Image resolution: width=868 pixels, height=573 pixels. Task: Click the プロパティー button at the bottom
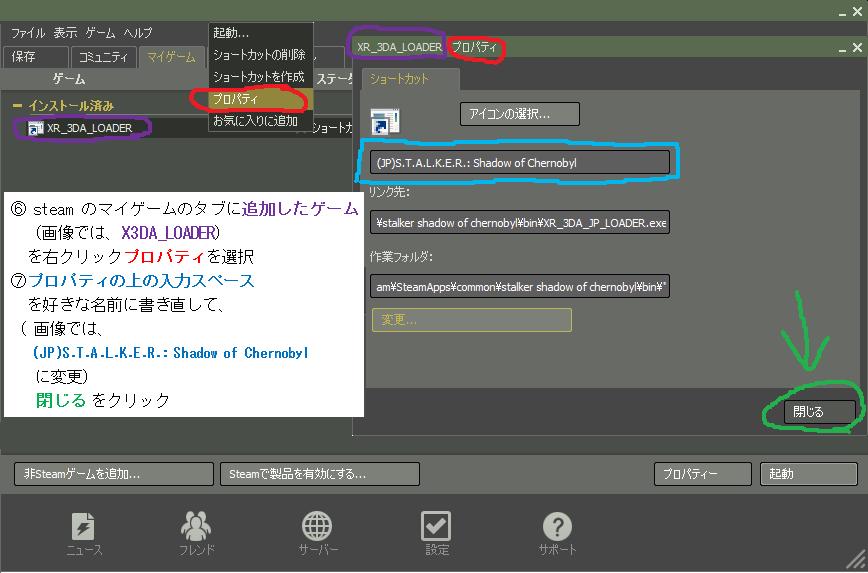point(702,474)
